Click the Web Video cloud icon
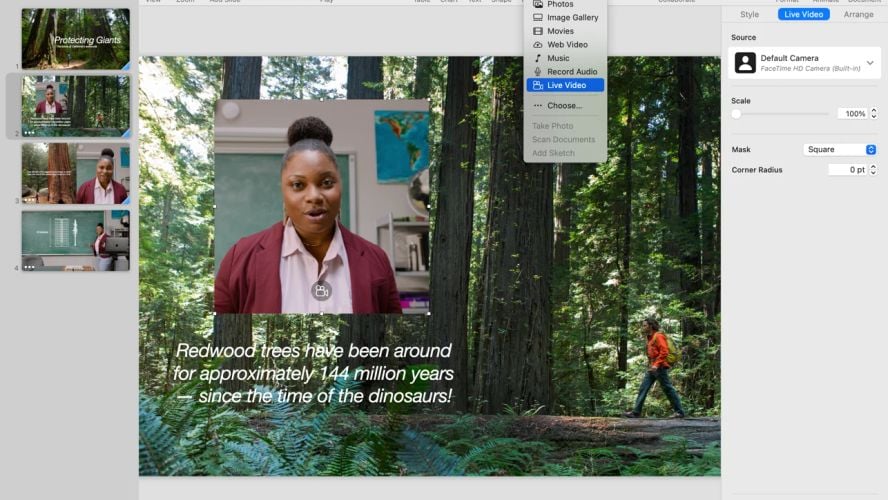The width and height of the screenshot is (888, 500). [537, 45]
